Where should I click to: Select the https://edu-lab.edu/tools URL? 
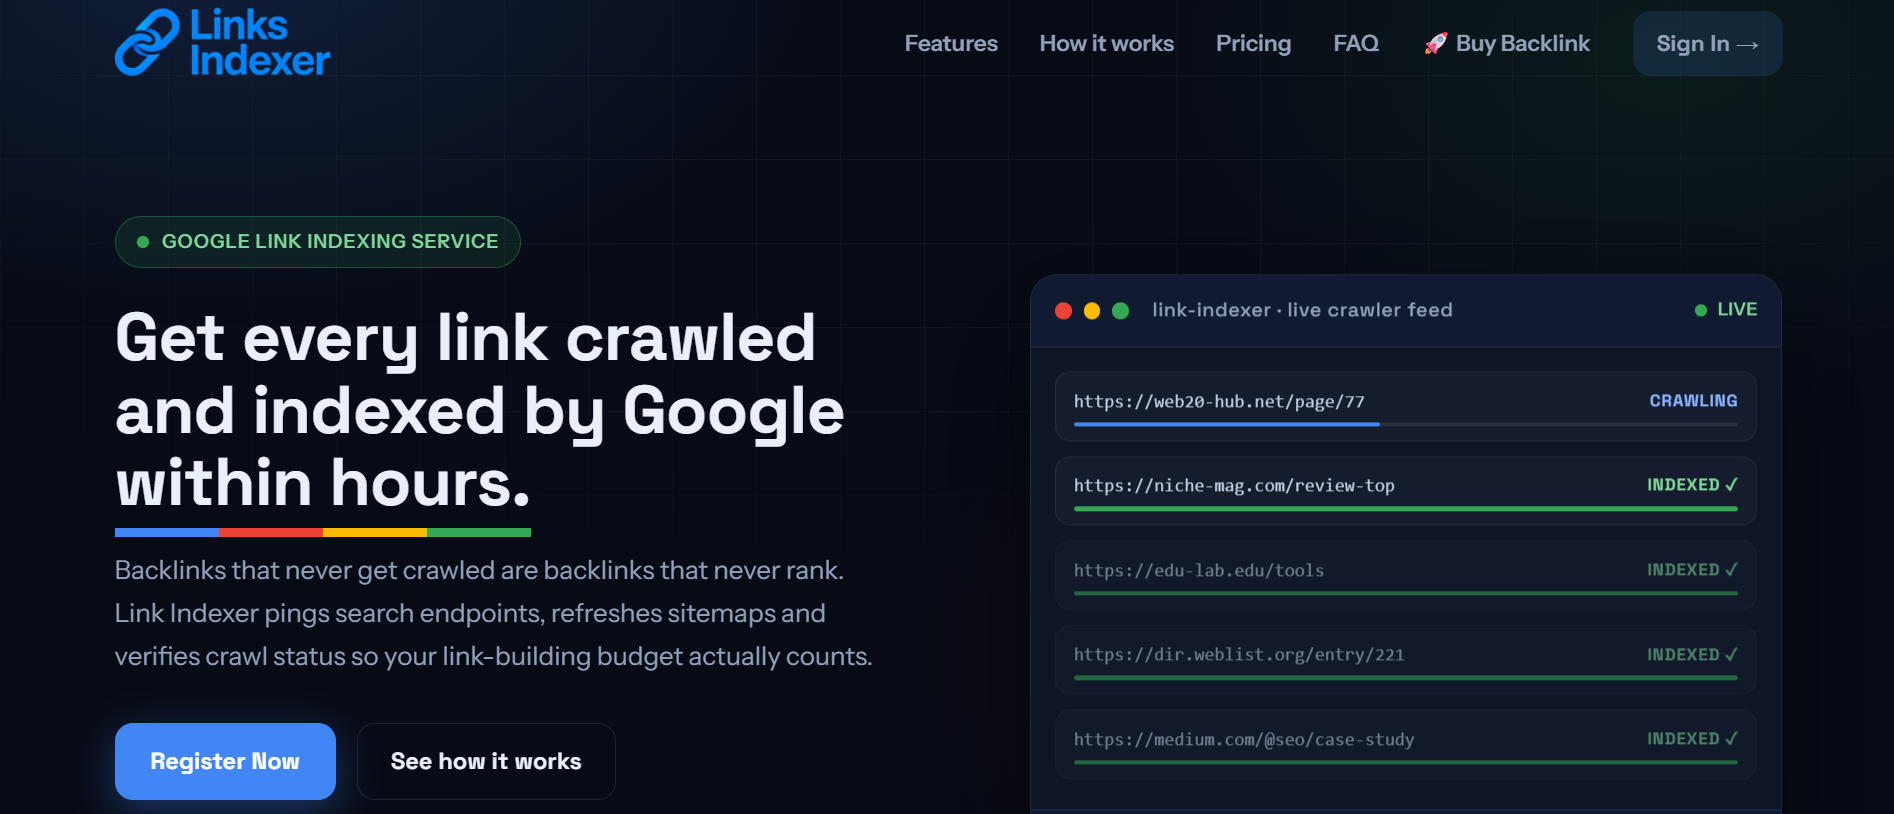pyautogui.click(x=1199, y=571)
